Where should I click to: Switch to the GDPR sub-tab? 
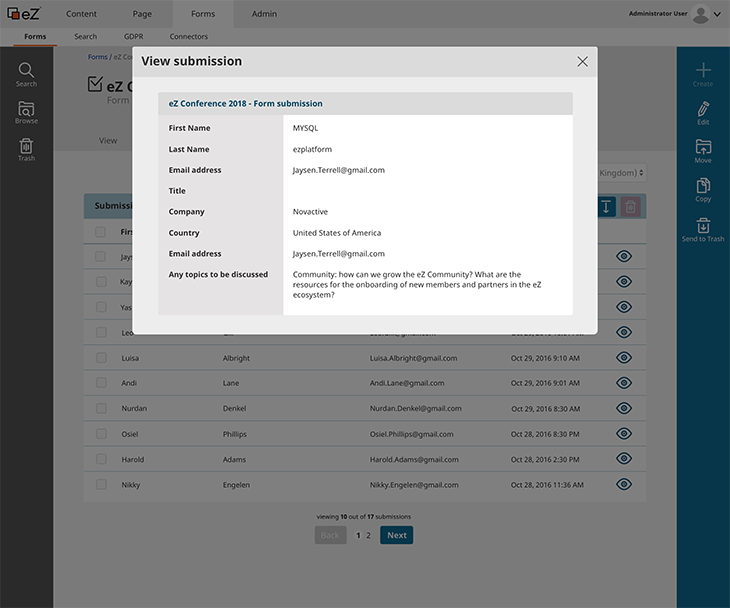click(134, 36)
